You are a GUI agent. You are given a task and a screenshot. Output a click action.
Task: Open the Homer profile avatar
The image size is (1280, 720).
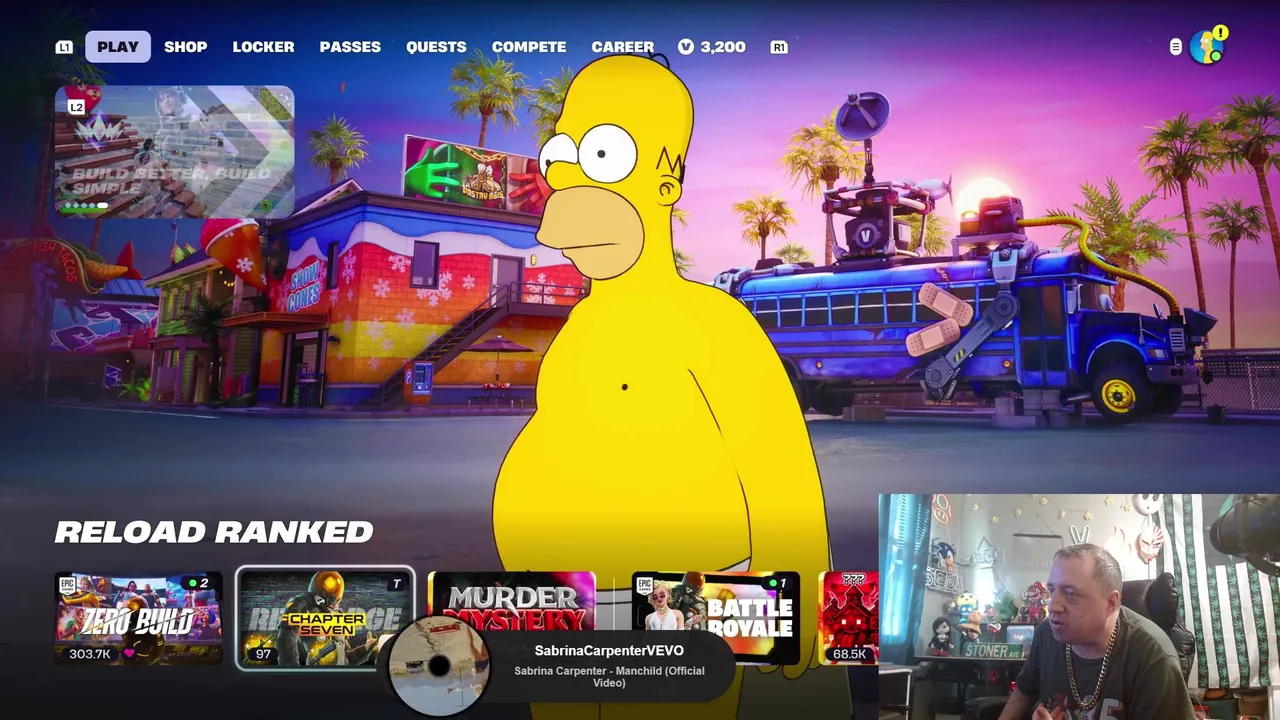coord(1206,48)
